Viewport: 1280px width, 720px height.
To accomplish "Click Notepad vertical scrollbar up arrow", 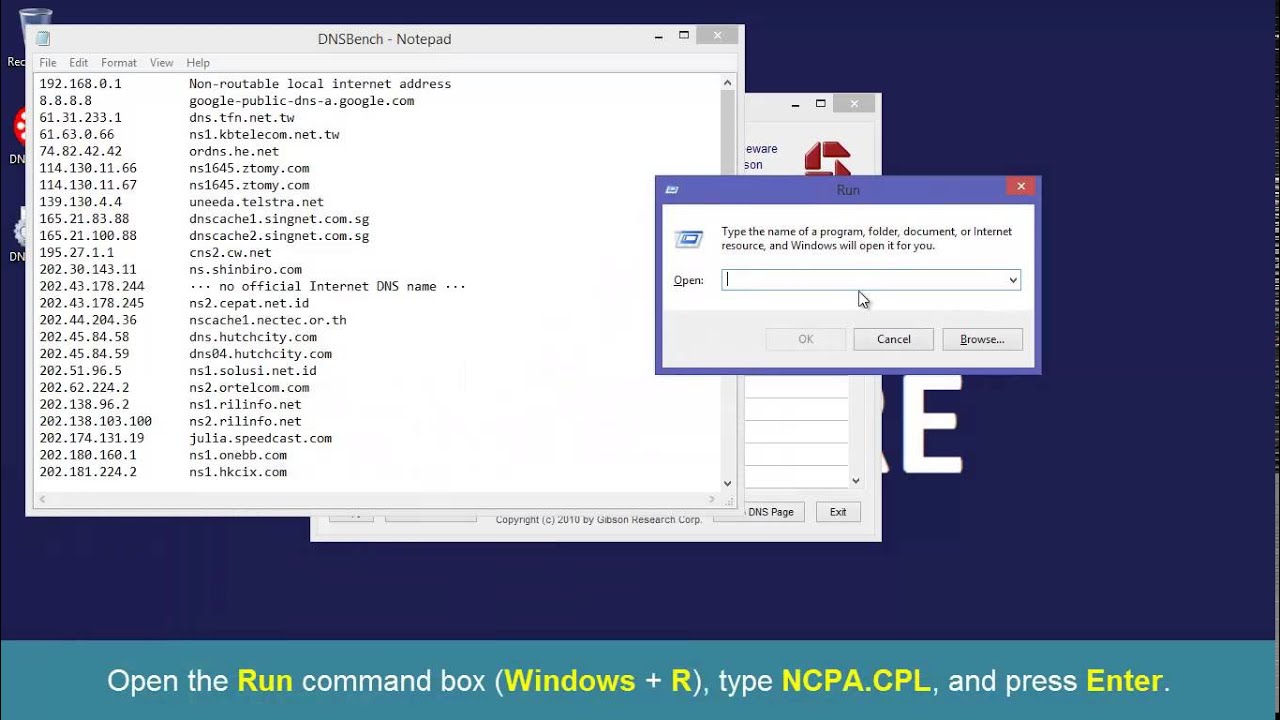I will 727,83.
